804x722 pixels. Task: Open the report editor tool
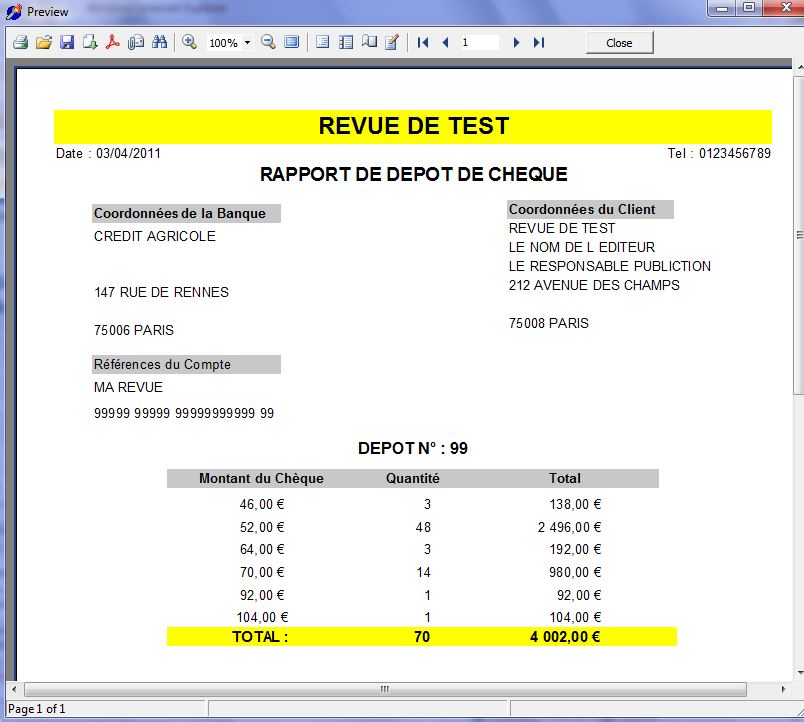coord(390,42)
